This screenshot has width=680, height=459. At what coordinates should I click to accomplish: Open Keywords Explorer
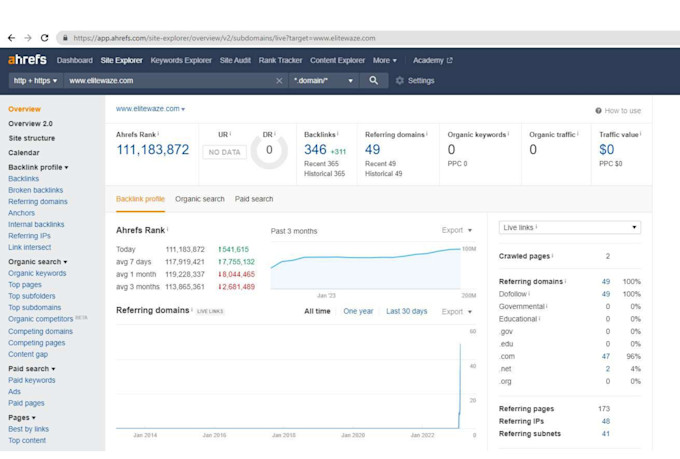click(x=181, y=60)
